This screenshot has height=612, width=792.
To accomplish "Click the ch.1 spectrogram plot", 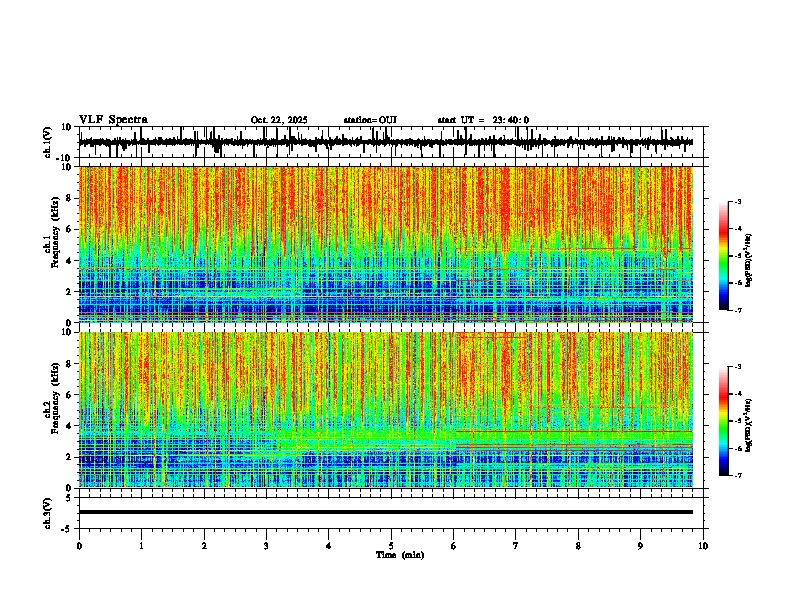I will 386,244.
